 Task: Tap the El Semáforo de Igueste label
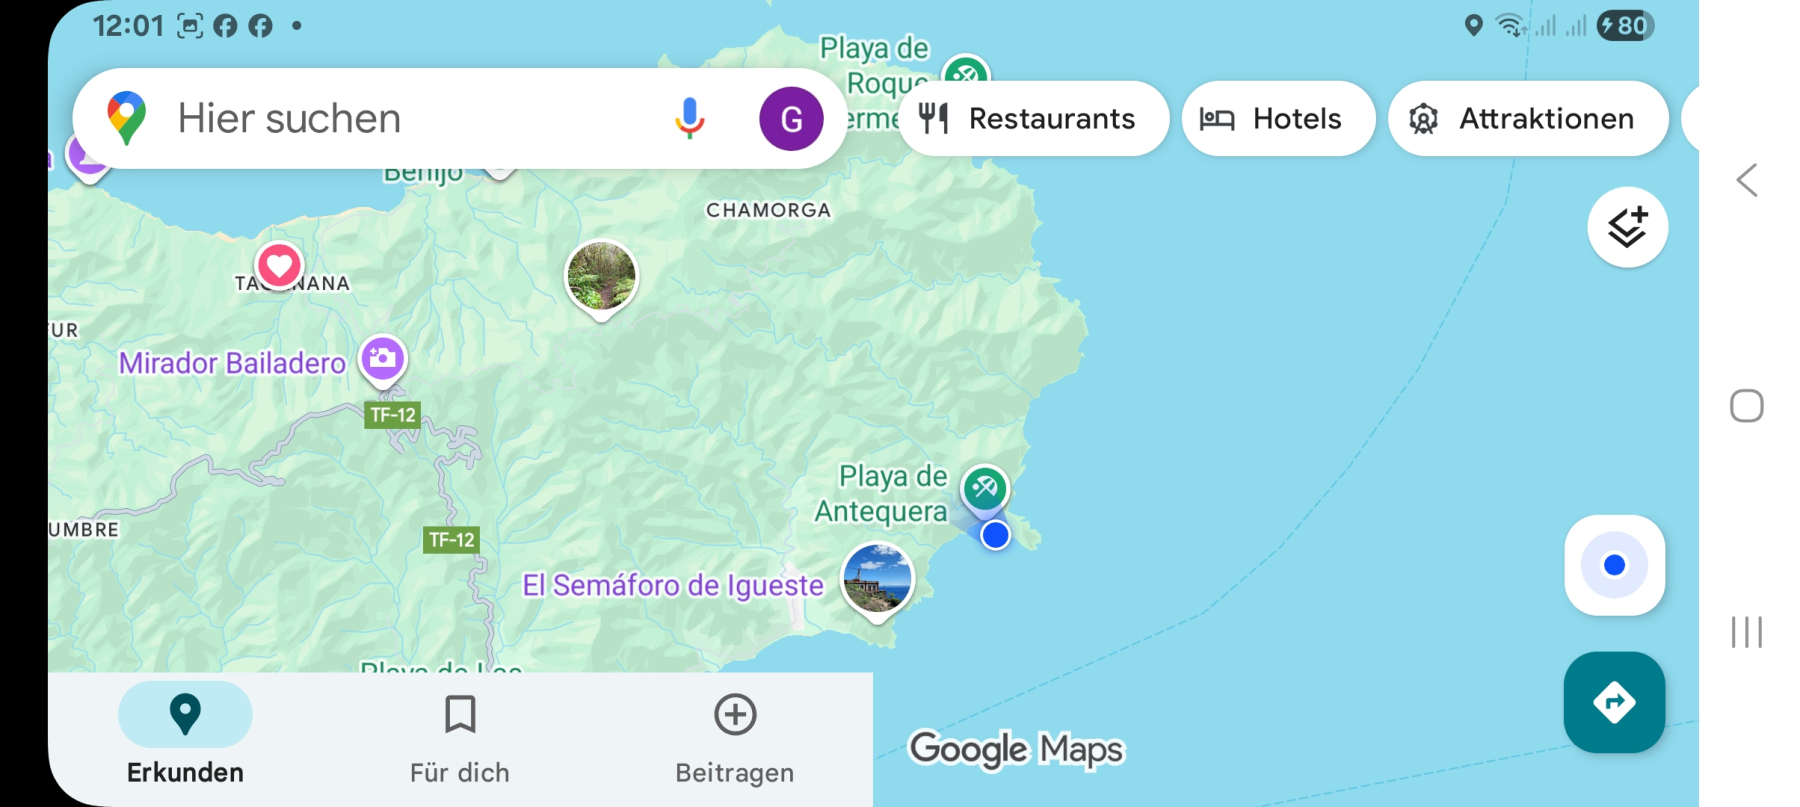point(673,586)
